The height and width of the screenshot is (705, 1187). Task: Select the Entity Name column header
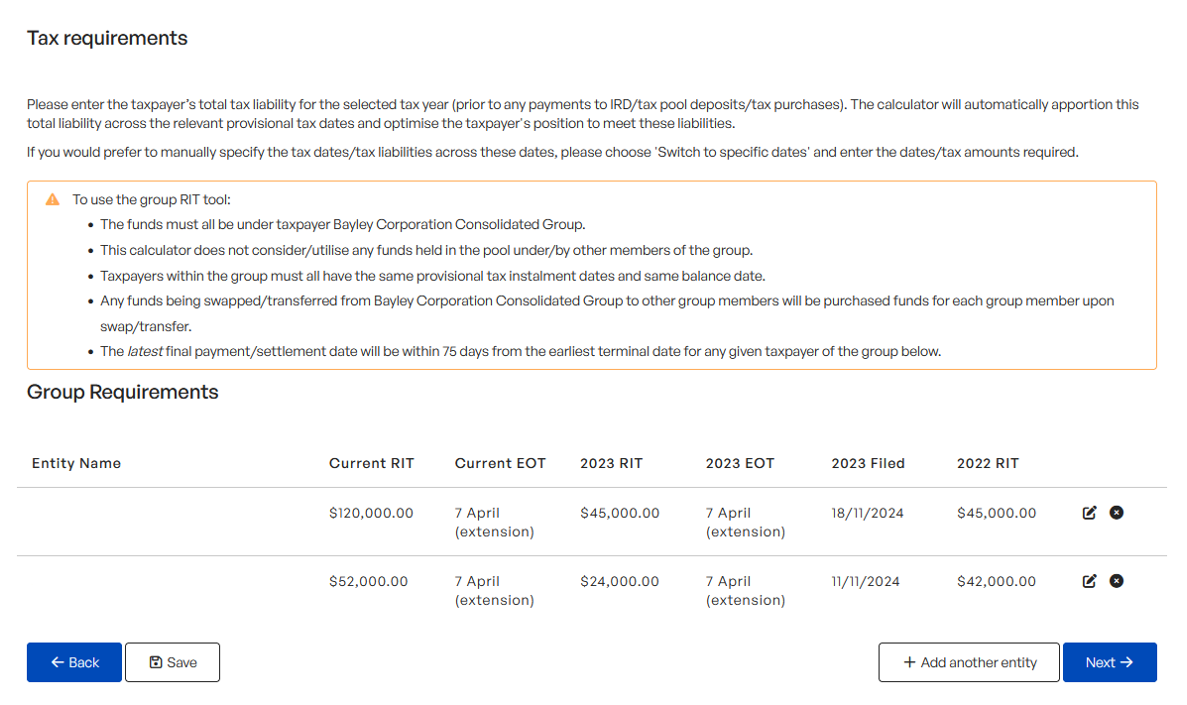pyautogui.click(x=76, y=463)
